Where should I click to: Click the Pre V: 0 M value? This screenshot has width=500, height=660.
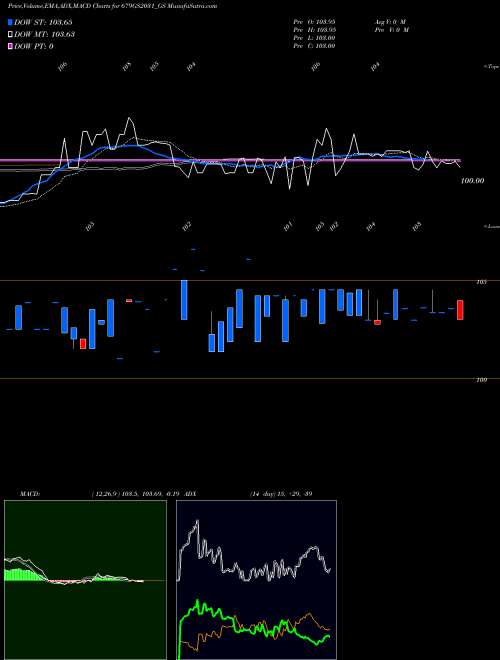pyautogui.click(x=392, y=29)
